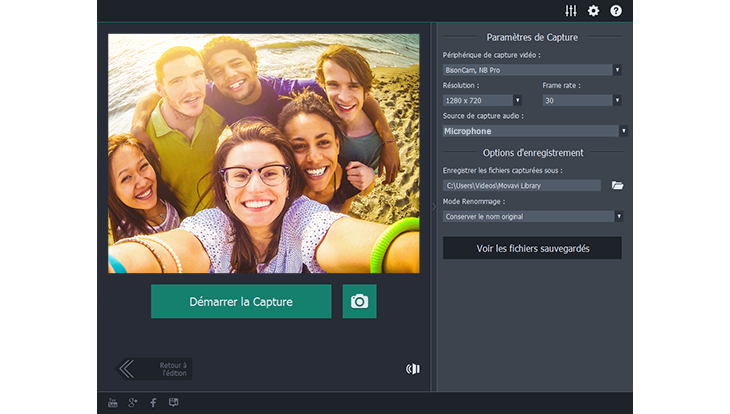Screen dimensions: 730x414
Task: Open the video capture device dropdown
Action: pos(532,70)
